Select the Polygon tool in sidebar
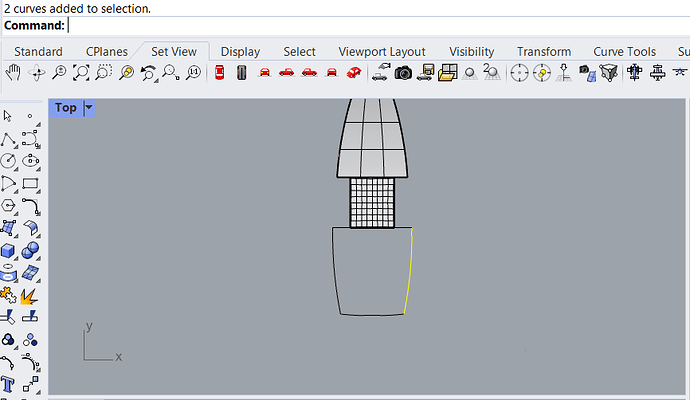 (8, 206)
